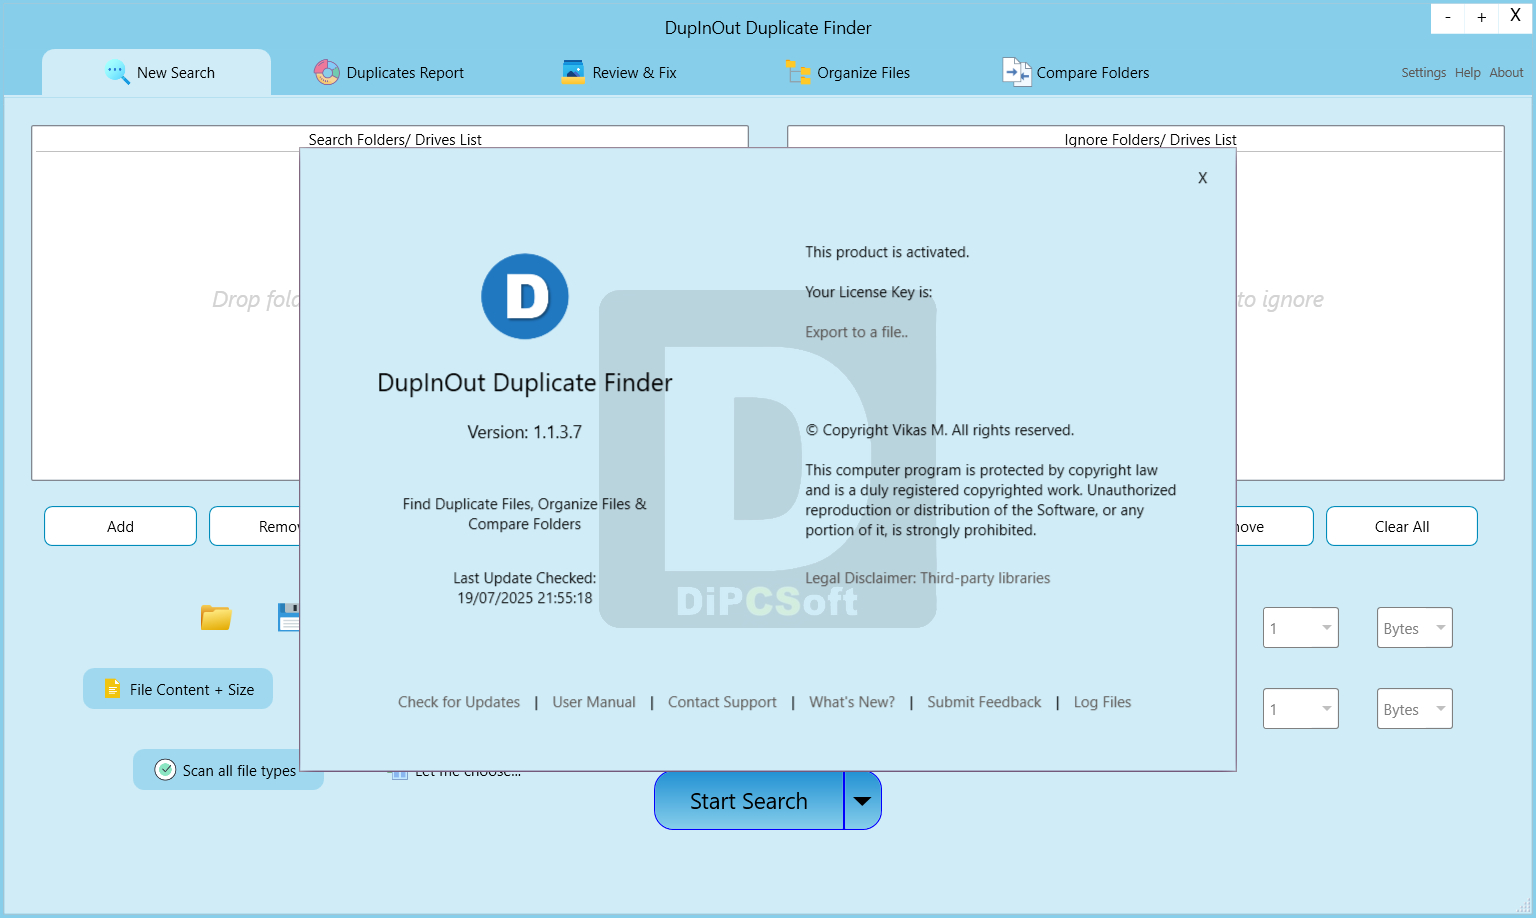Minimize the DupInOut window
This screenshot has width=1536, height=918.
pos(1448,18)
